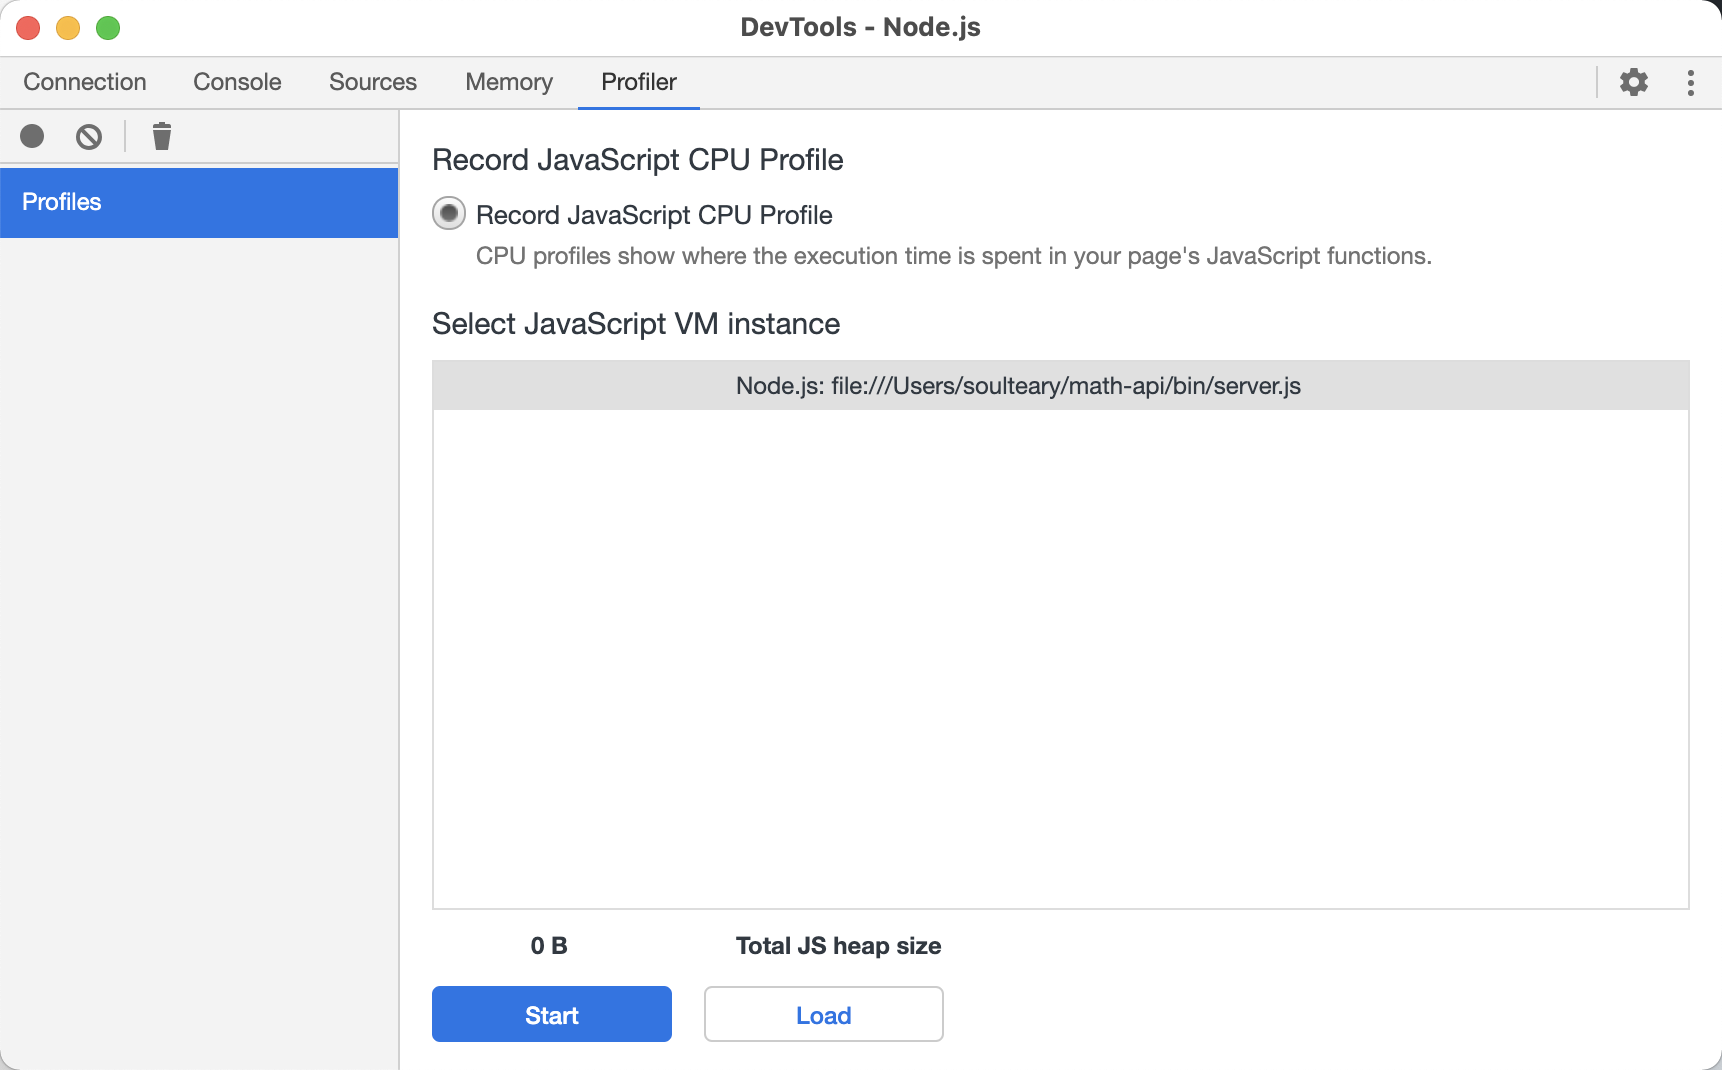1722x1070 pixels.
Task: Open the three-dot customize menu
Action: click(x=1691, y=82)
